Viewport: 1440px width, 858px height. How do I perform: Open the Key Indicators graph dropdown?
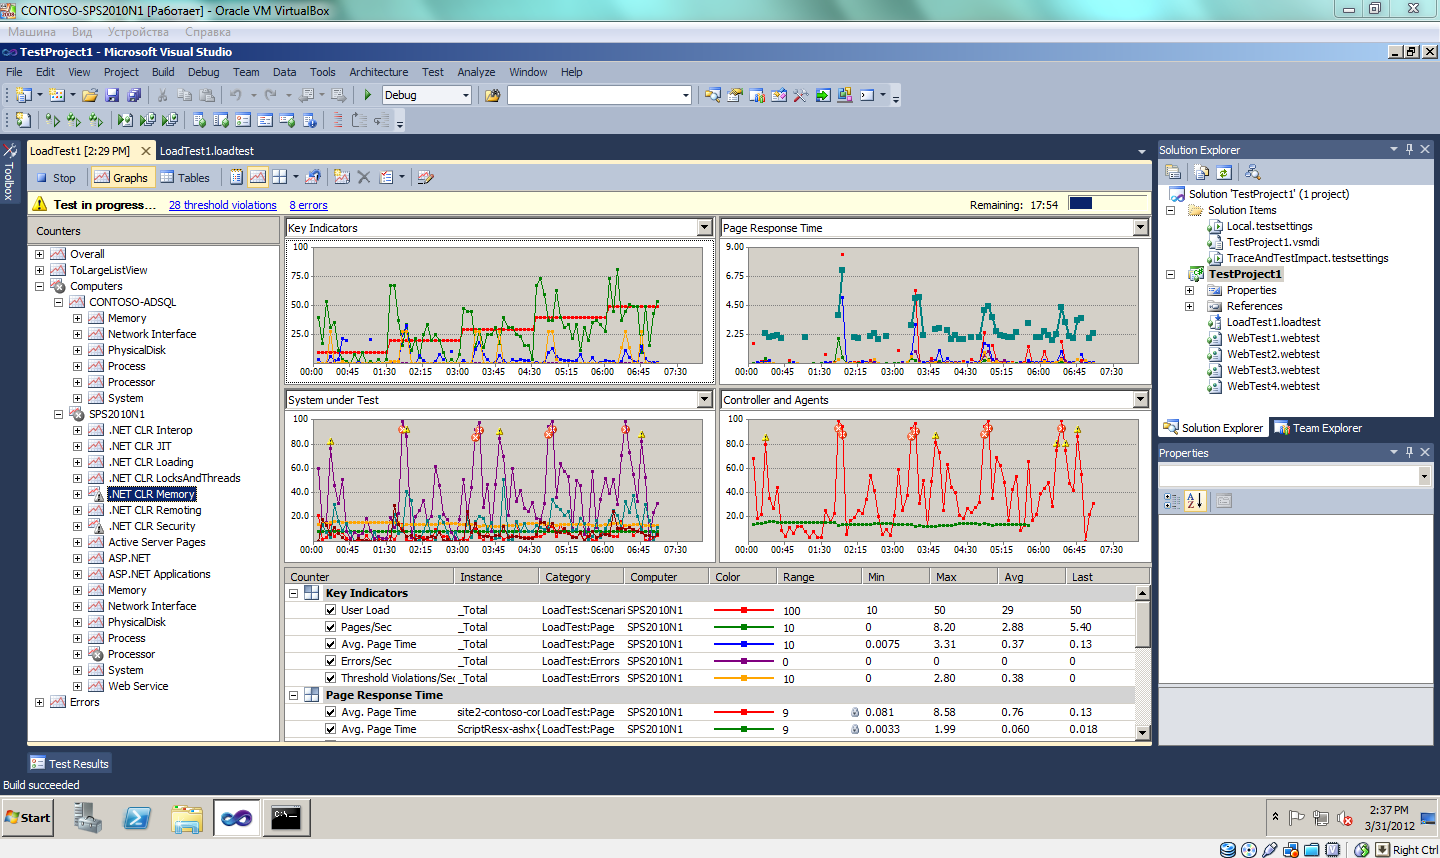[x=705, y=228]
